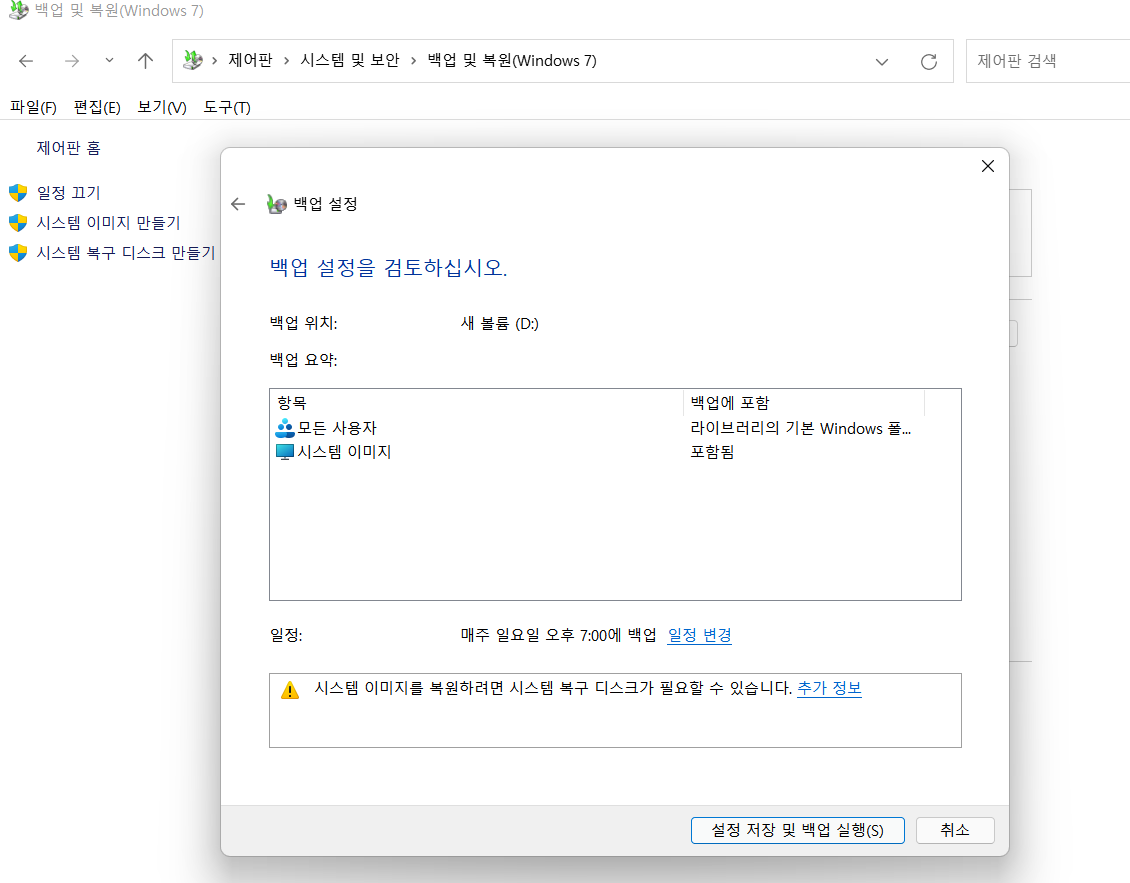Screen dimensions: 1130x883
Task: Click the 일정 변경 link
Action: 699,635
